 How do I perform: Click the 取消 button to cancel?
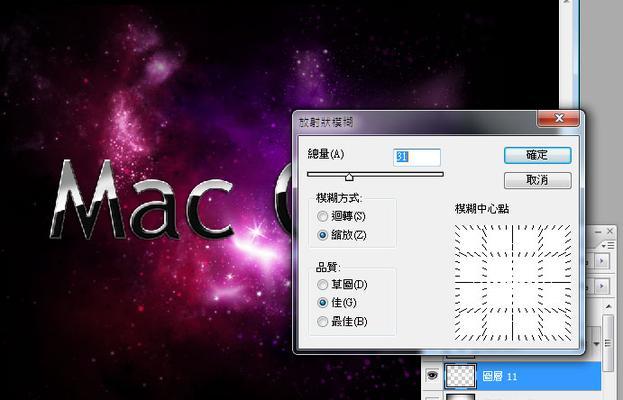pos(538,180)
